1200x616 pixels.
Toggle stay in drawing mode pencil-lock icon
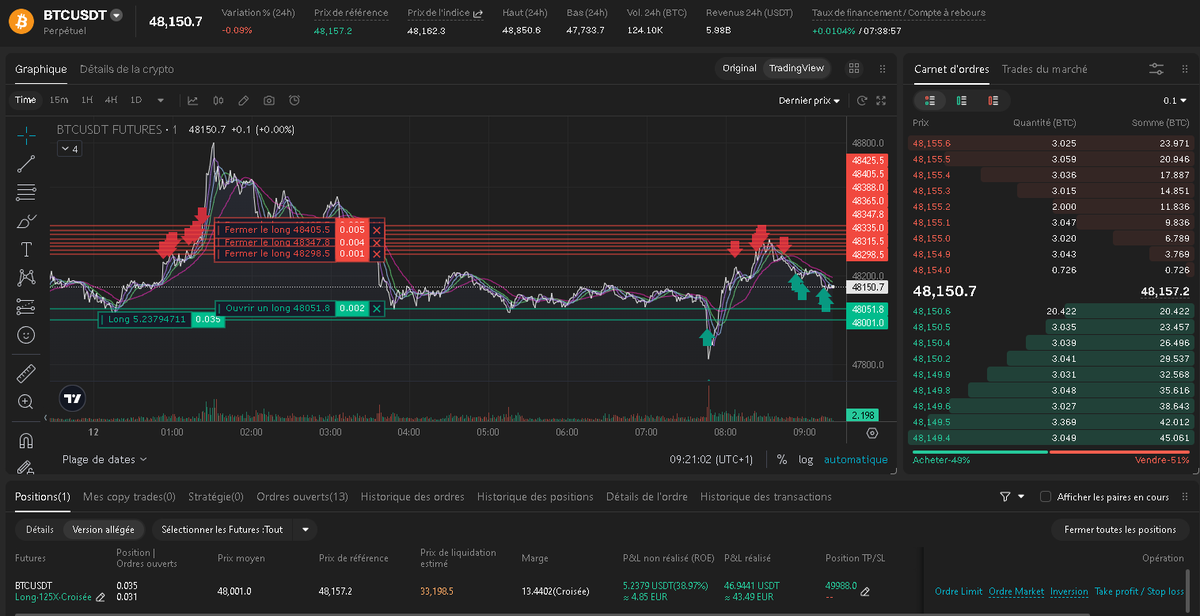(26, 466)
